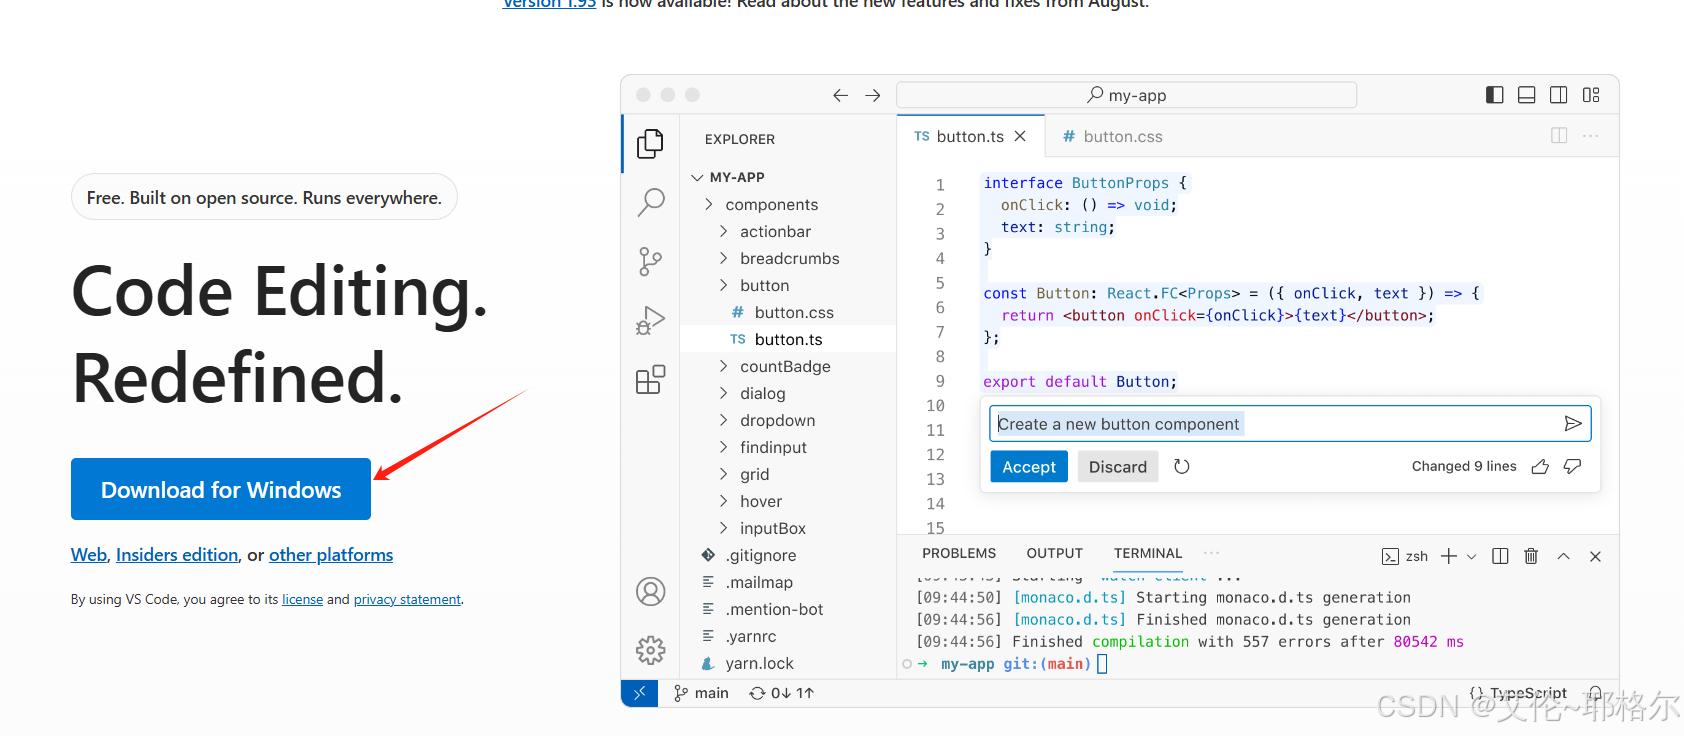Open the Search view in the activity bar
Screen dimensions: 1684x736
[x=650, y=203]
